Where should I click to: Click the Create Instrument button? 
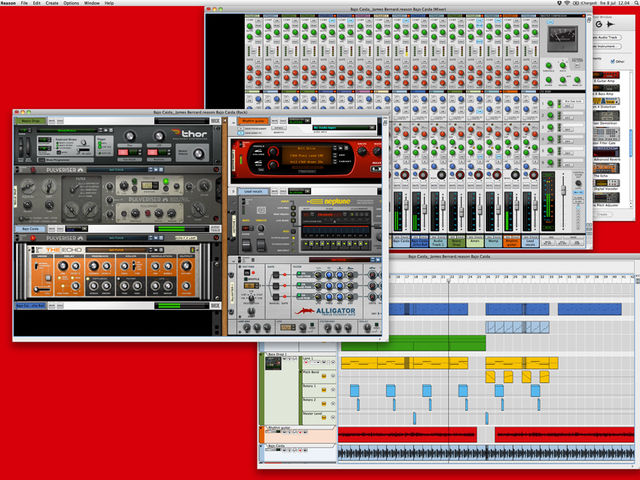607,47
